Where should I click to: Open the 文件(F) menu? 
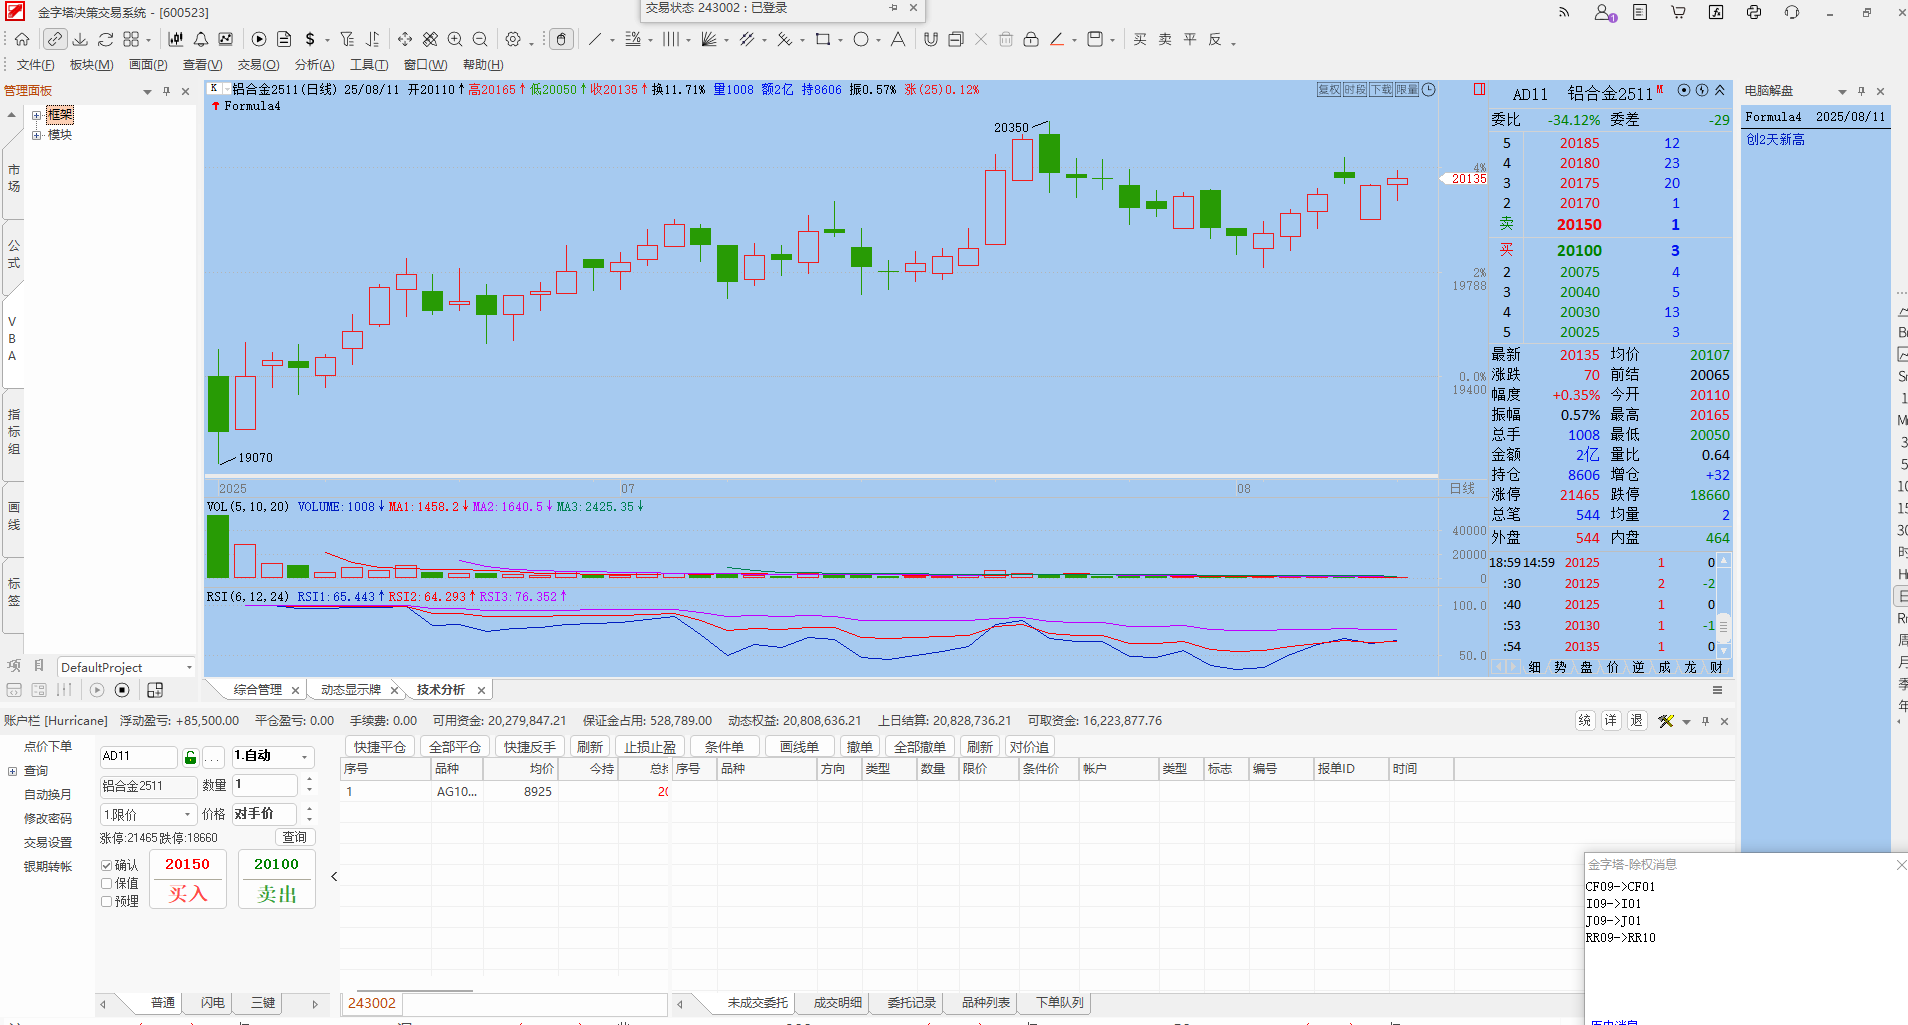pyautogui.click(x=36, y=65)
